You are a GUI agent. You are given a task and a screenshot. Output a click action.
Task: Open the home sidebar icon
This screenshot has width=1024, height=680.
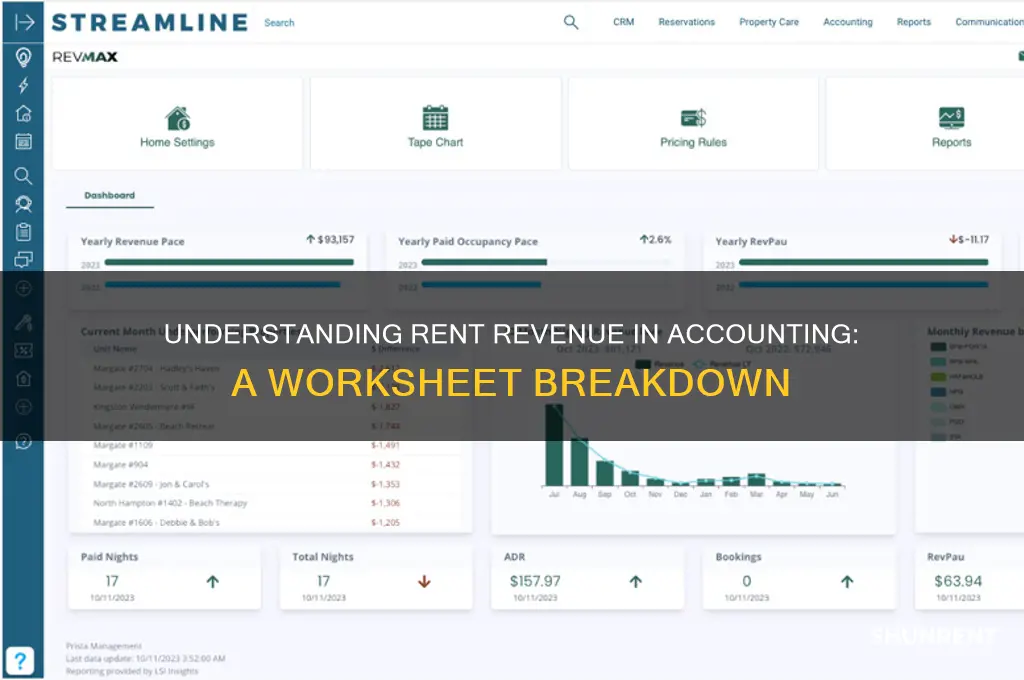pyautogui.click(x=24, y=114)
